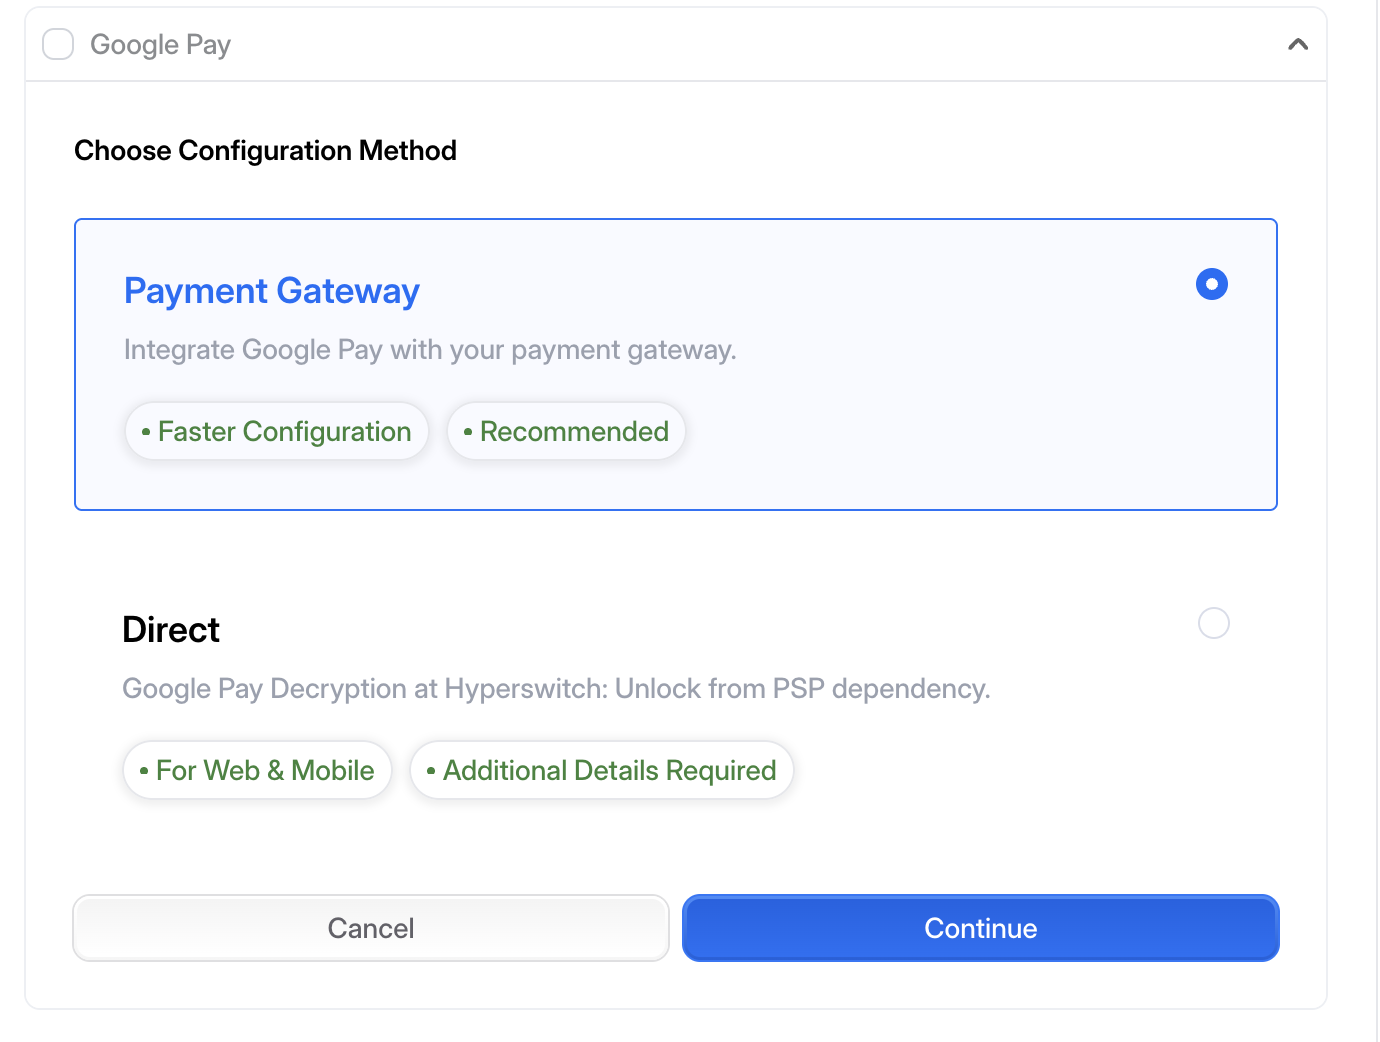Click the Payment Gateway heading
The height and width of the screenshot is (1042, 1380).
coord(272,291)
